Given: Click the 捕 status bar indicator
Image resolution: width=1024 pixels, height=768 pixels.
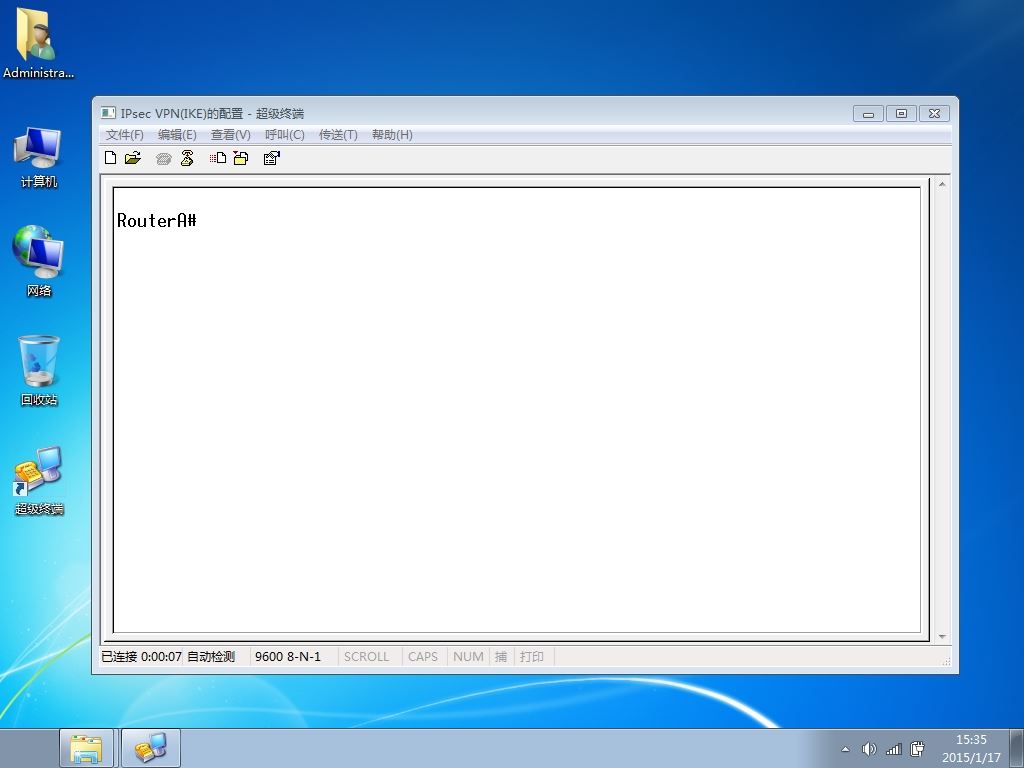Looking at the screenshot, I should (501, 656).
